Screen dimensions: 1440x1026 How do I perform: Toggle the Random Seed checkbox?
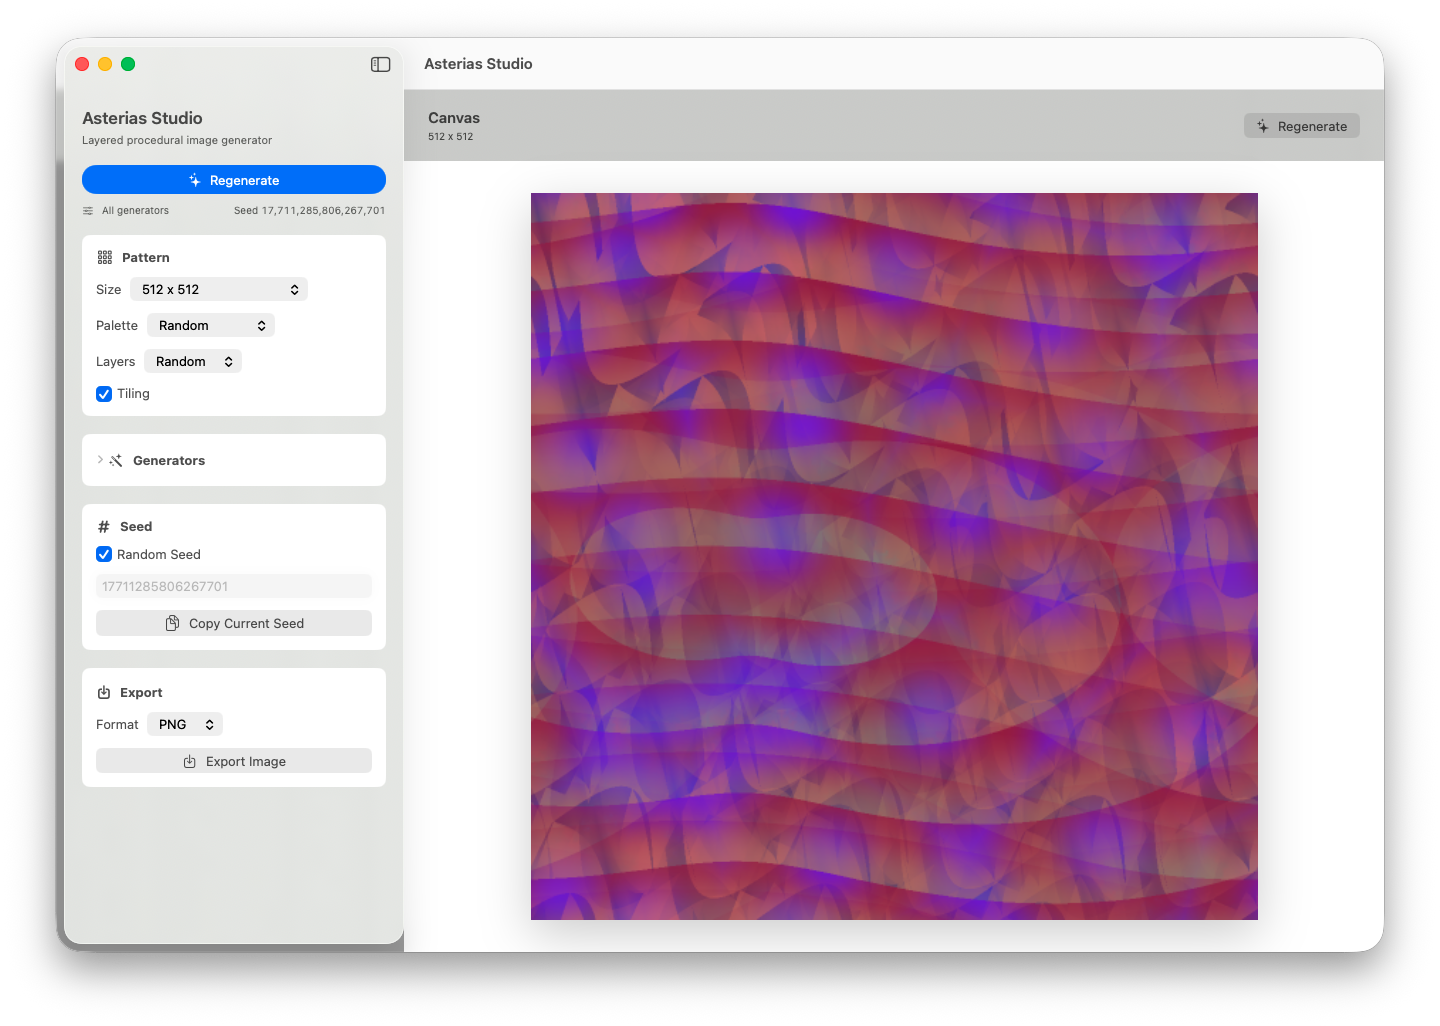(104, 554)
